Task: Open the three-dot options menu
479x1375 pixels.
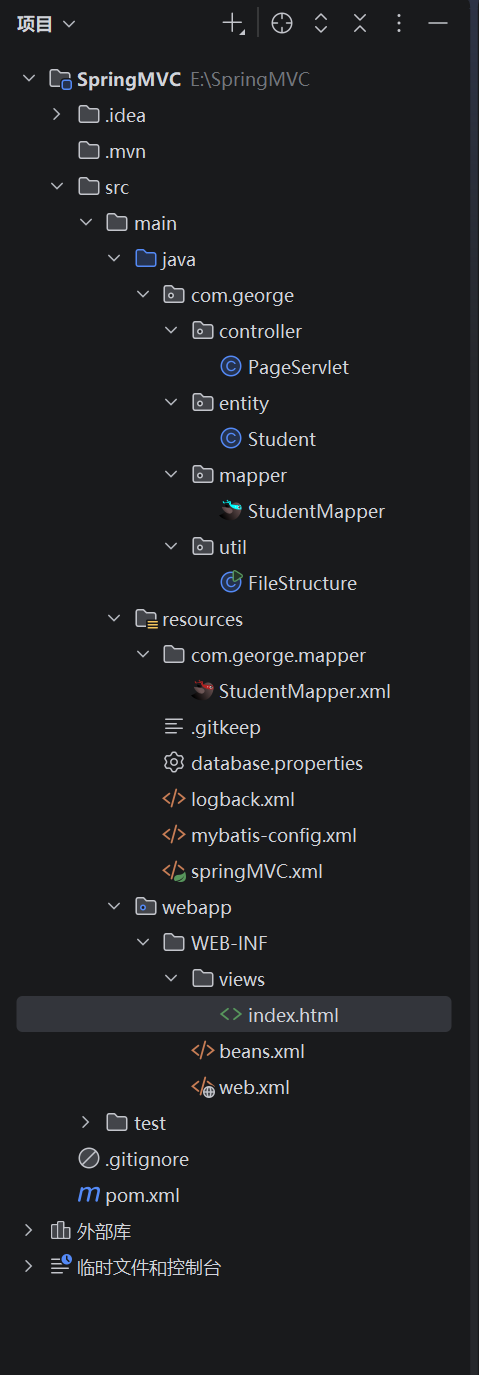Action: (x=399, y=24)
